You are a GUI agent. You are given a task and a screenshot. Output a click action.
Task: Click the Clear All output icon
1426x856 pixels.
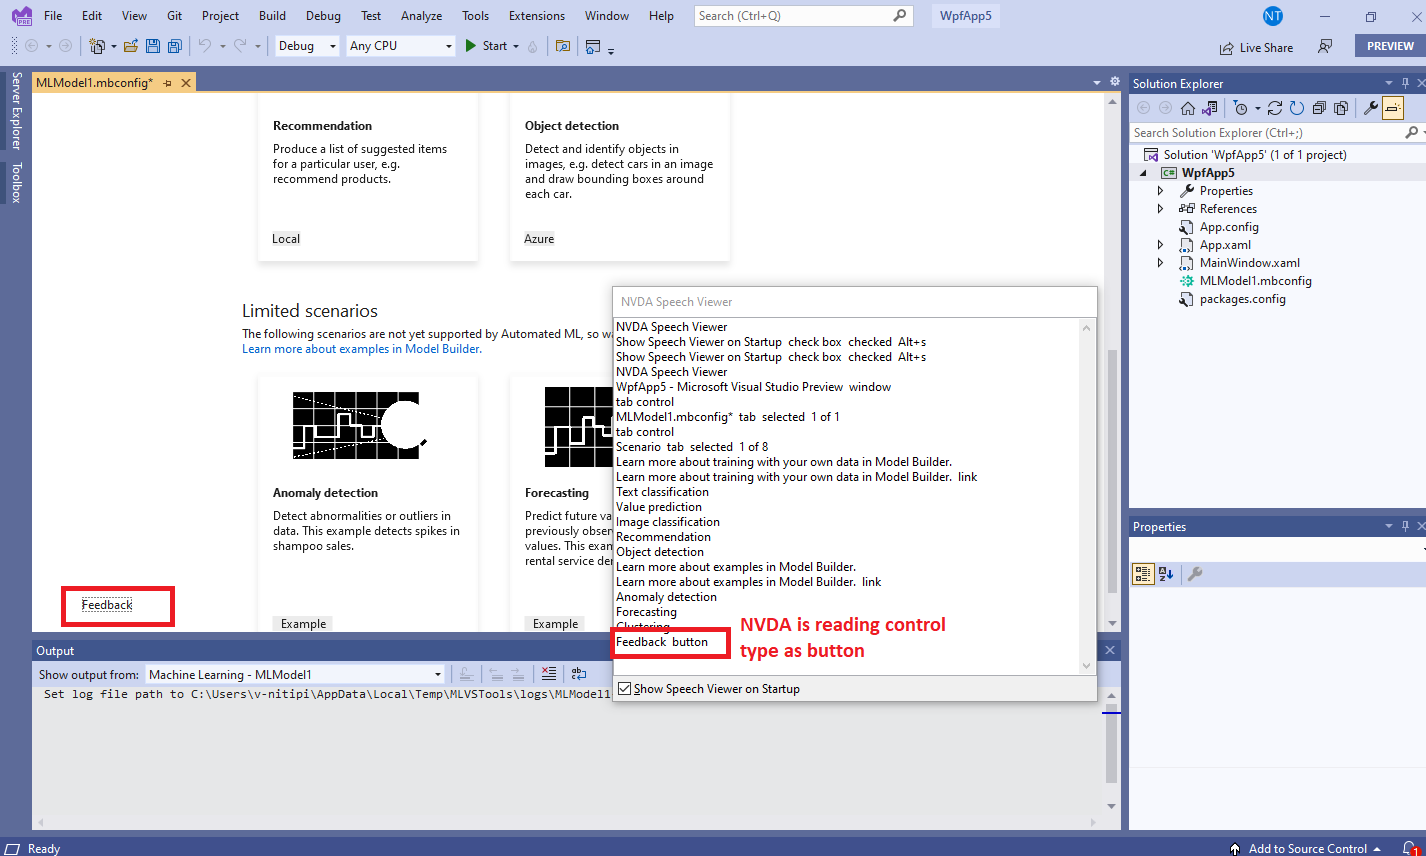(549, 673)
